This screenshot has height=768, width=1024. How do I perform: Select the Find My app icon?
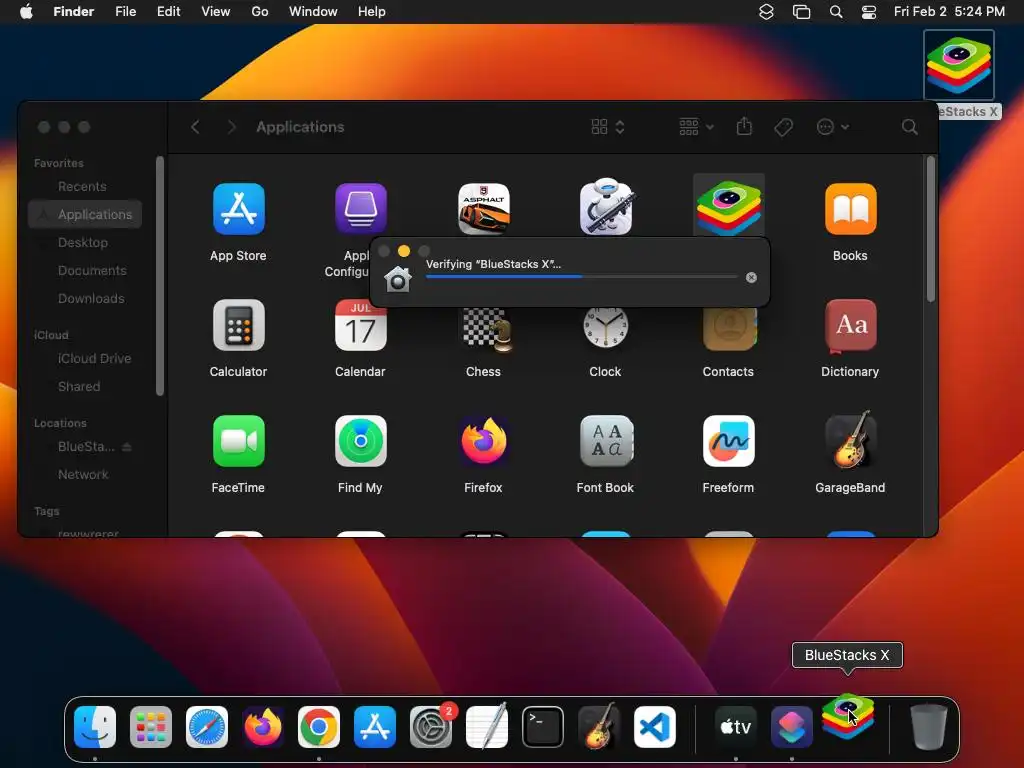360,441
